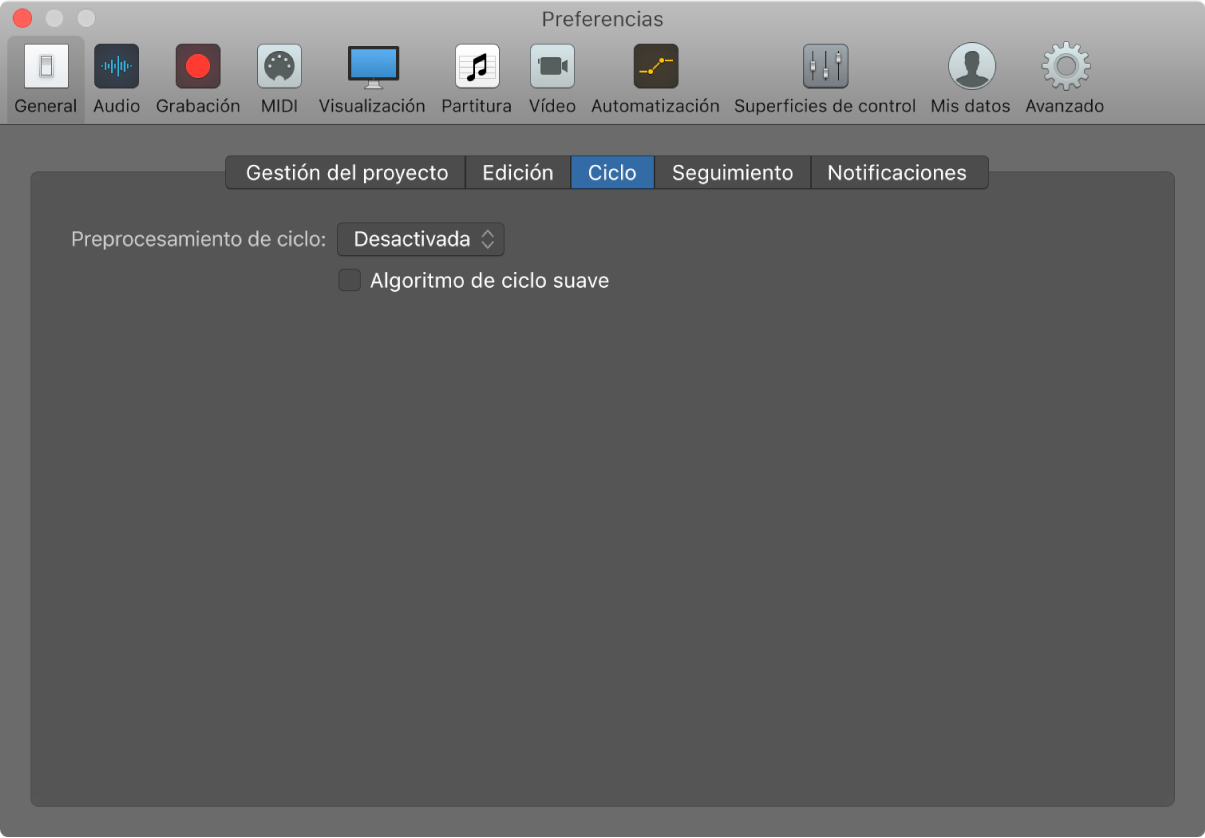Select the Vídeo camera icon

click(x=552, y=67)
